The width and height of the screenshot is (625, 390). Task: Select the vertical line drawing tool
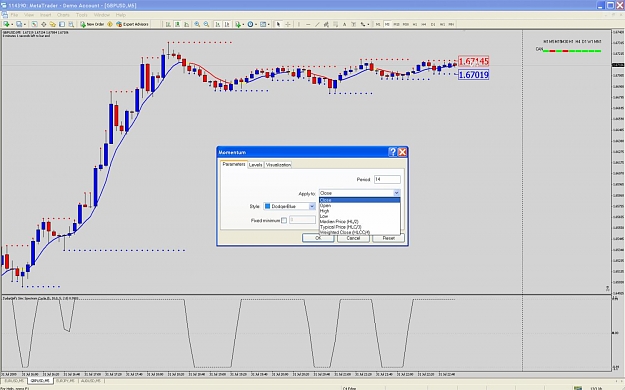299,24
